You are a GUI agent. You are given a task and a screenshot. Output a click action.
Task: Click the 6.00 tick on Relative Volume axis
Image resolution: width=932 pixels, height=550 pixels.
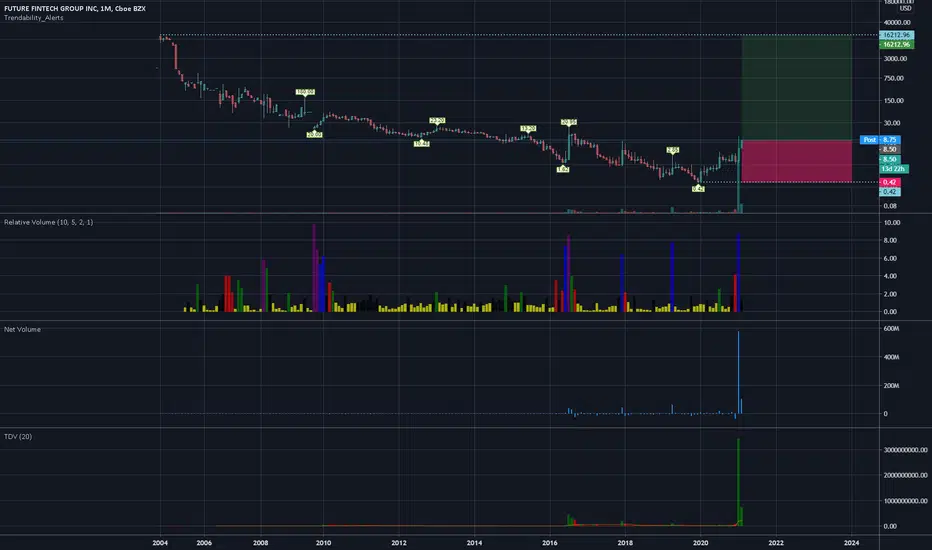(890, 258)
